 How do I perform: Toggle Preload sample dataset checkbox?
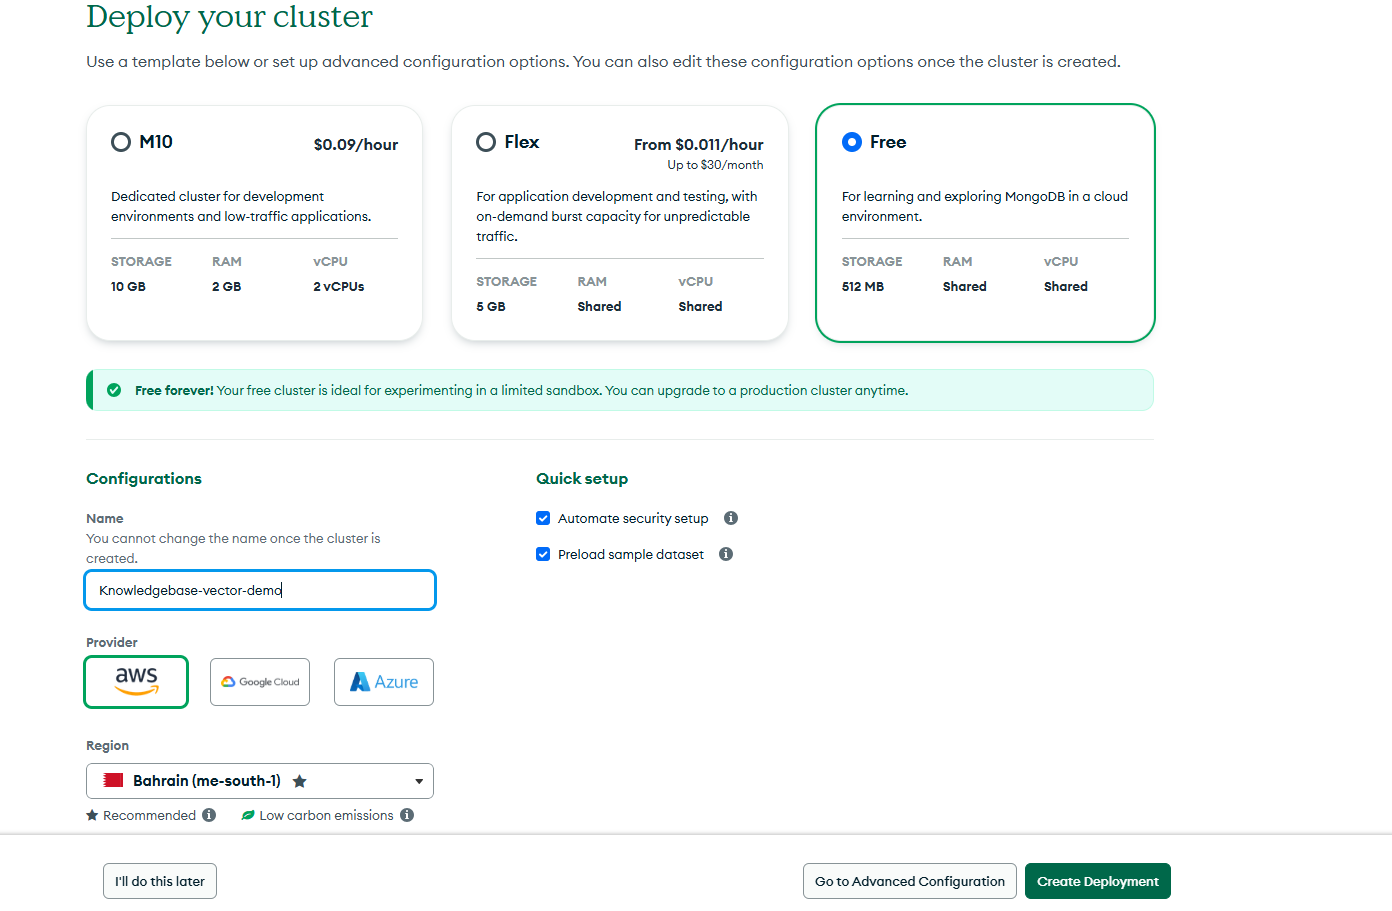tap(543, 554)
